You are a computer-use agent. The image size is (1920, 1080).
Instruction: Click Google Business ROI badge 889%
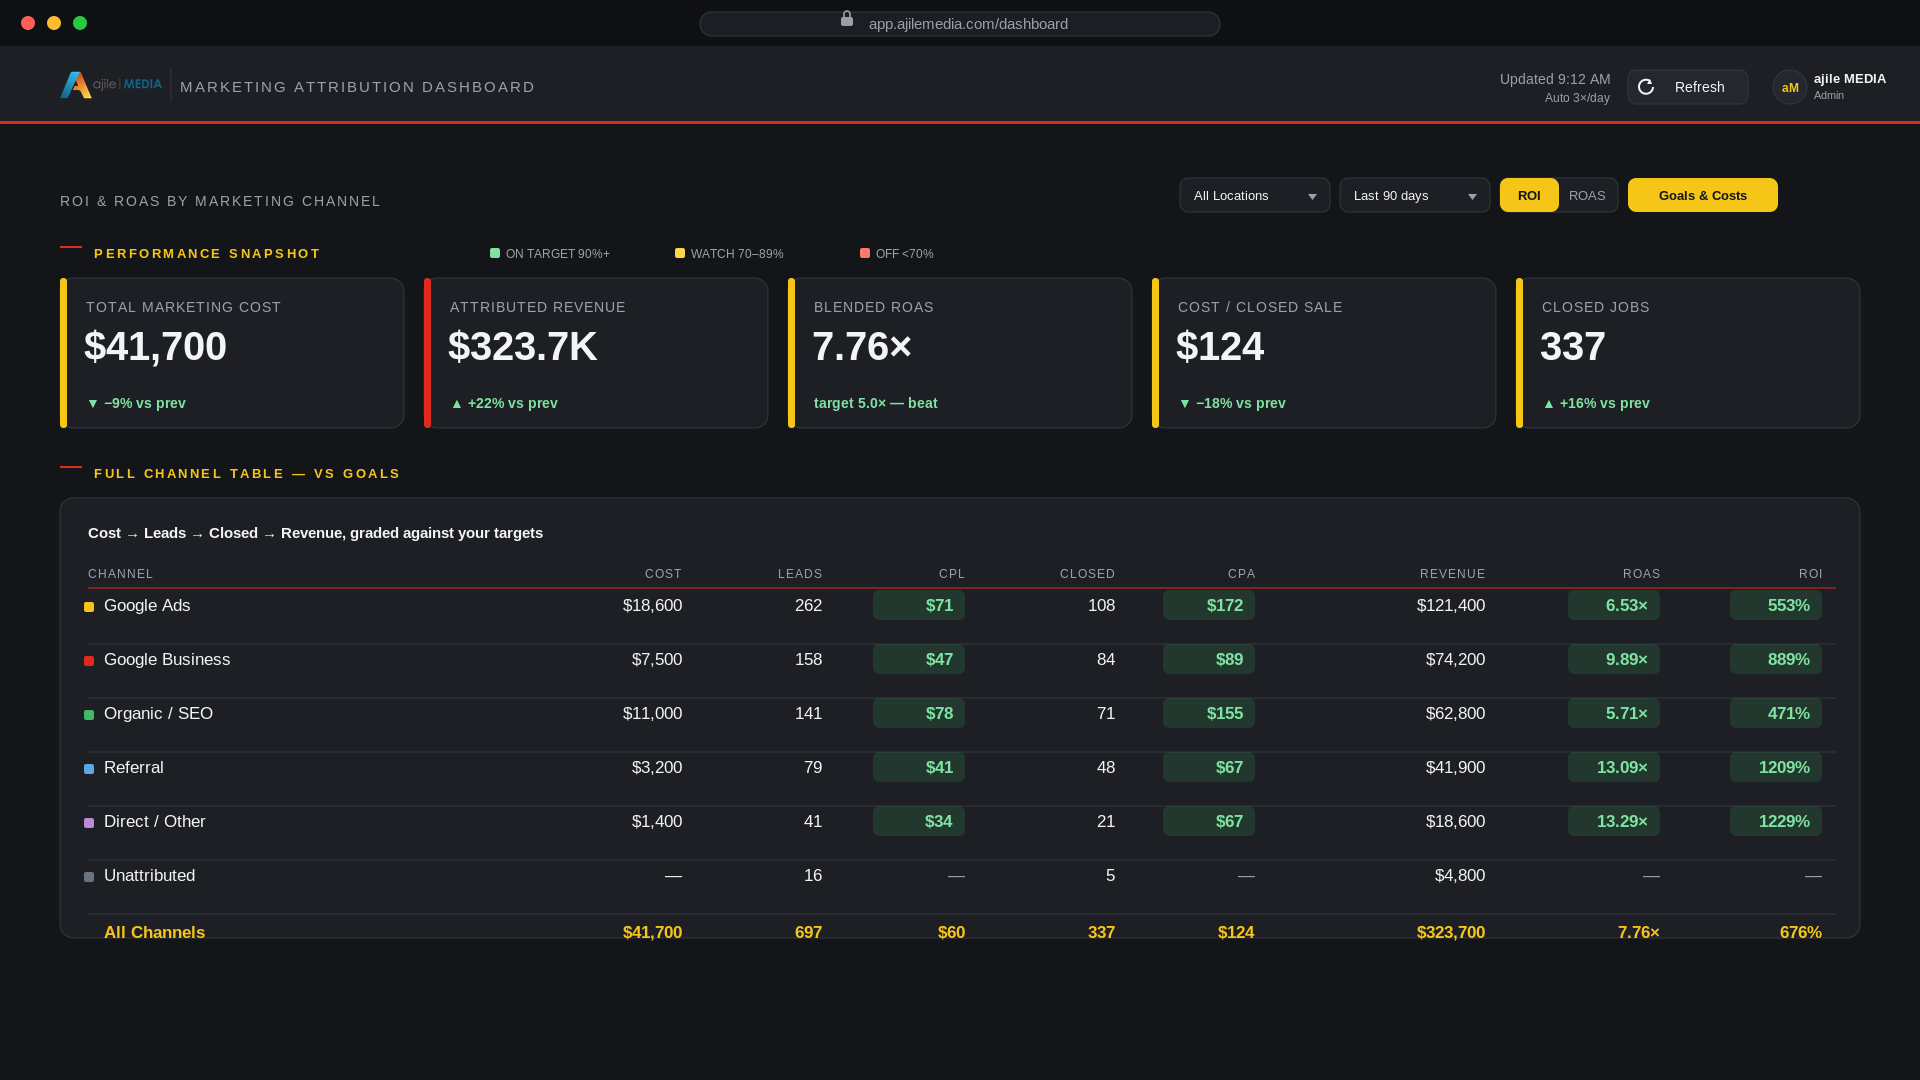point(1776,659)
